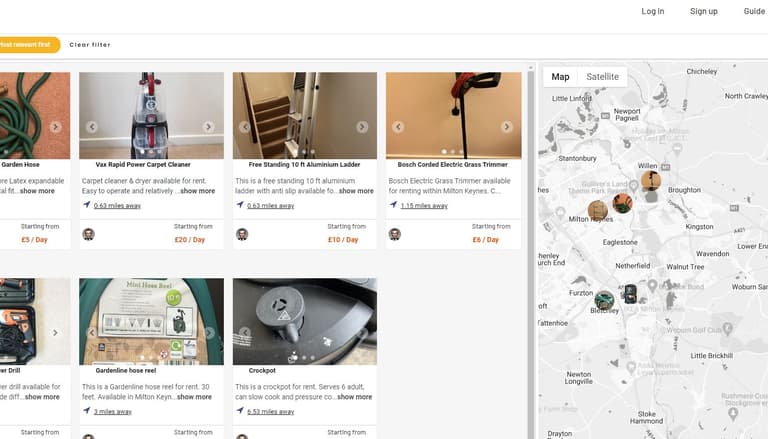Click the green hose map marker near Milton Keynes
This screenshot has height=439, width=768.
coord(623,203)
